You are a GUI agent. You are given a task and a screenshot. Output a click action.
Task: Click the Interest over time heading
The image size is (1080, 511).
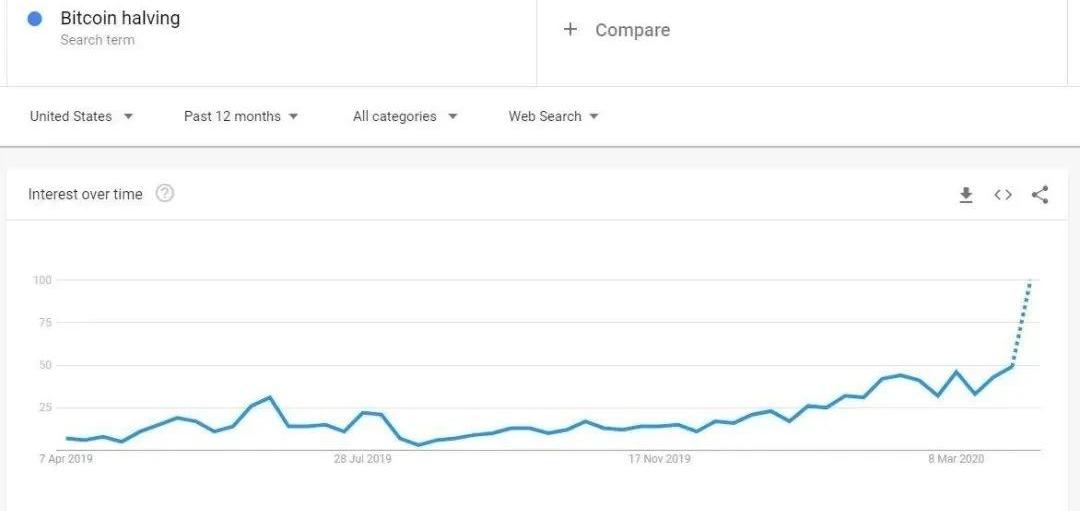pos(85,194)
